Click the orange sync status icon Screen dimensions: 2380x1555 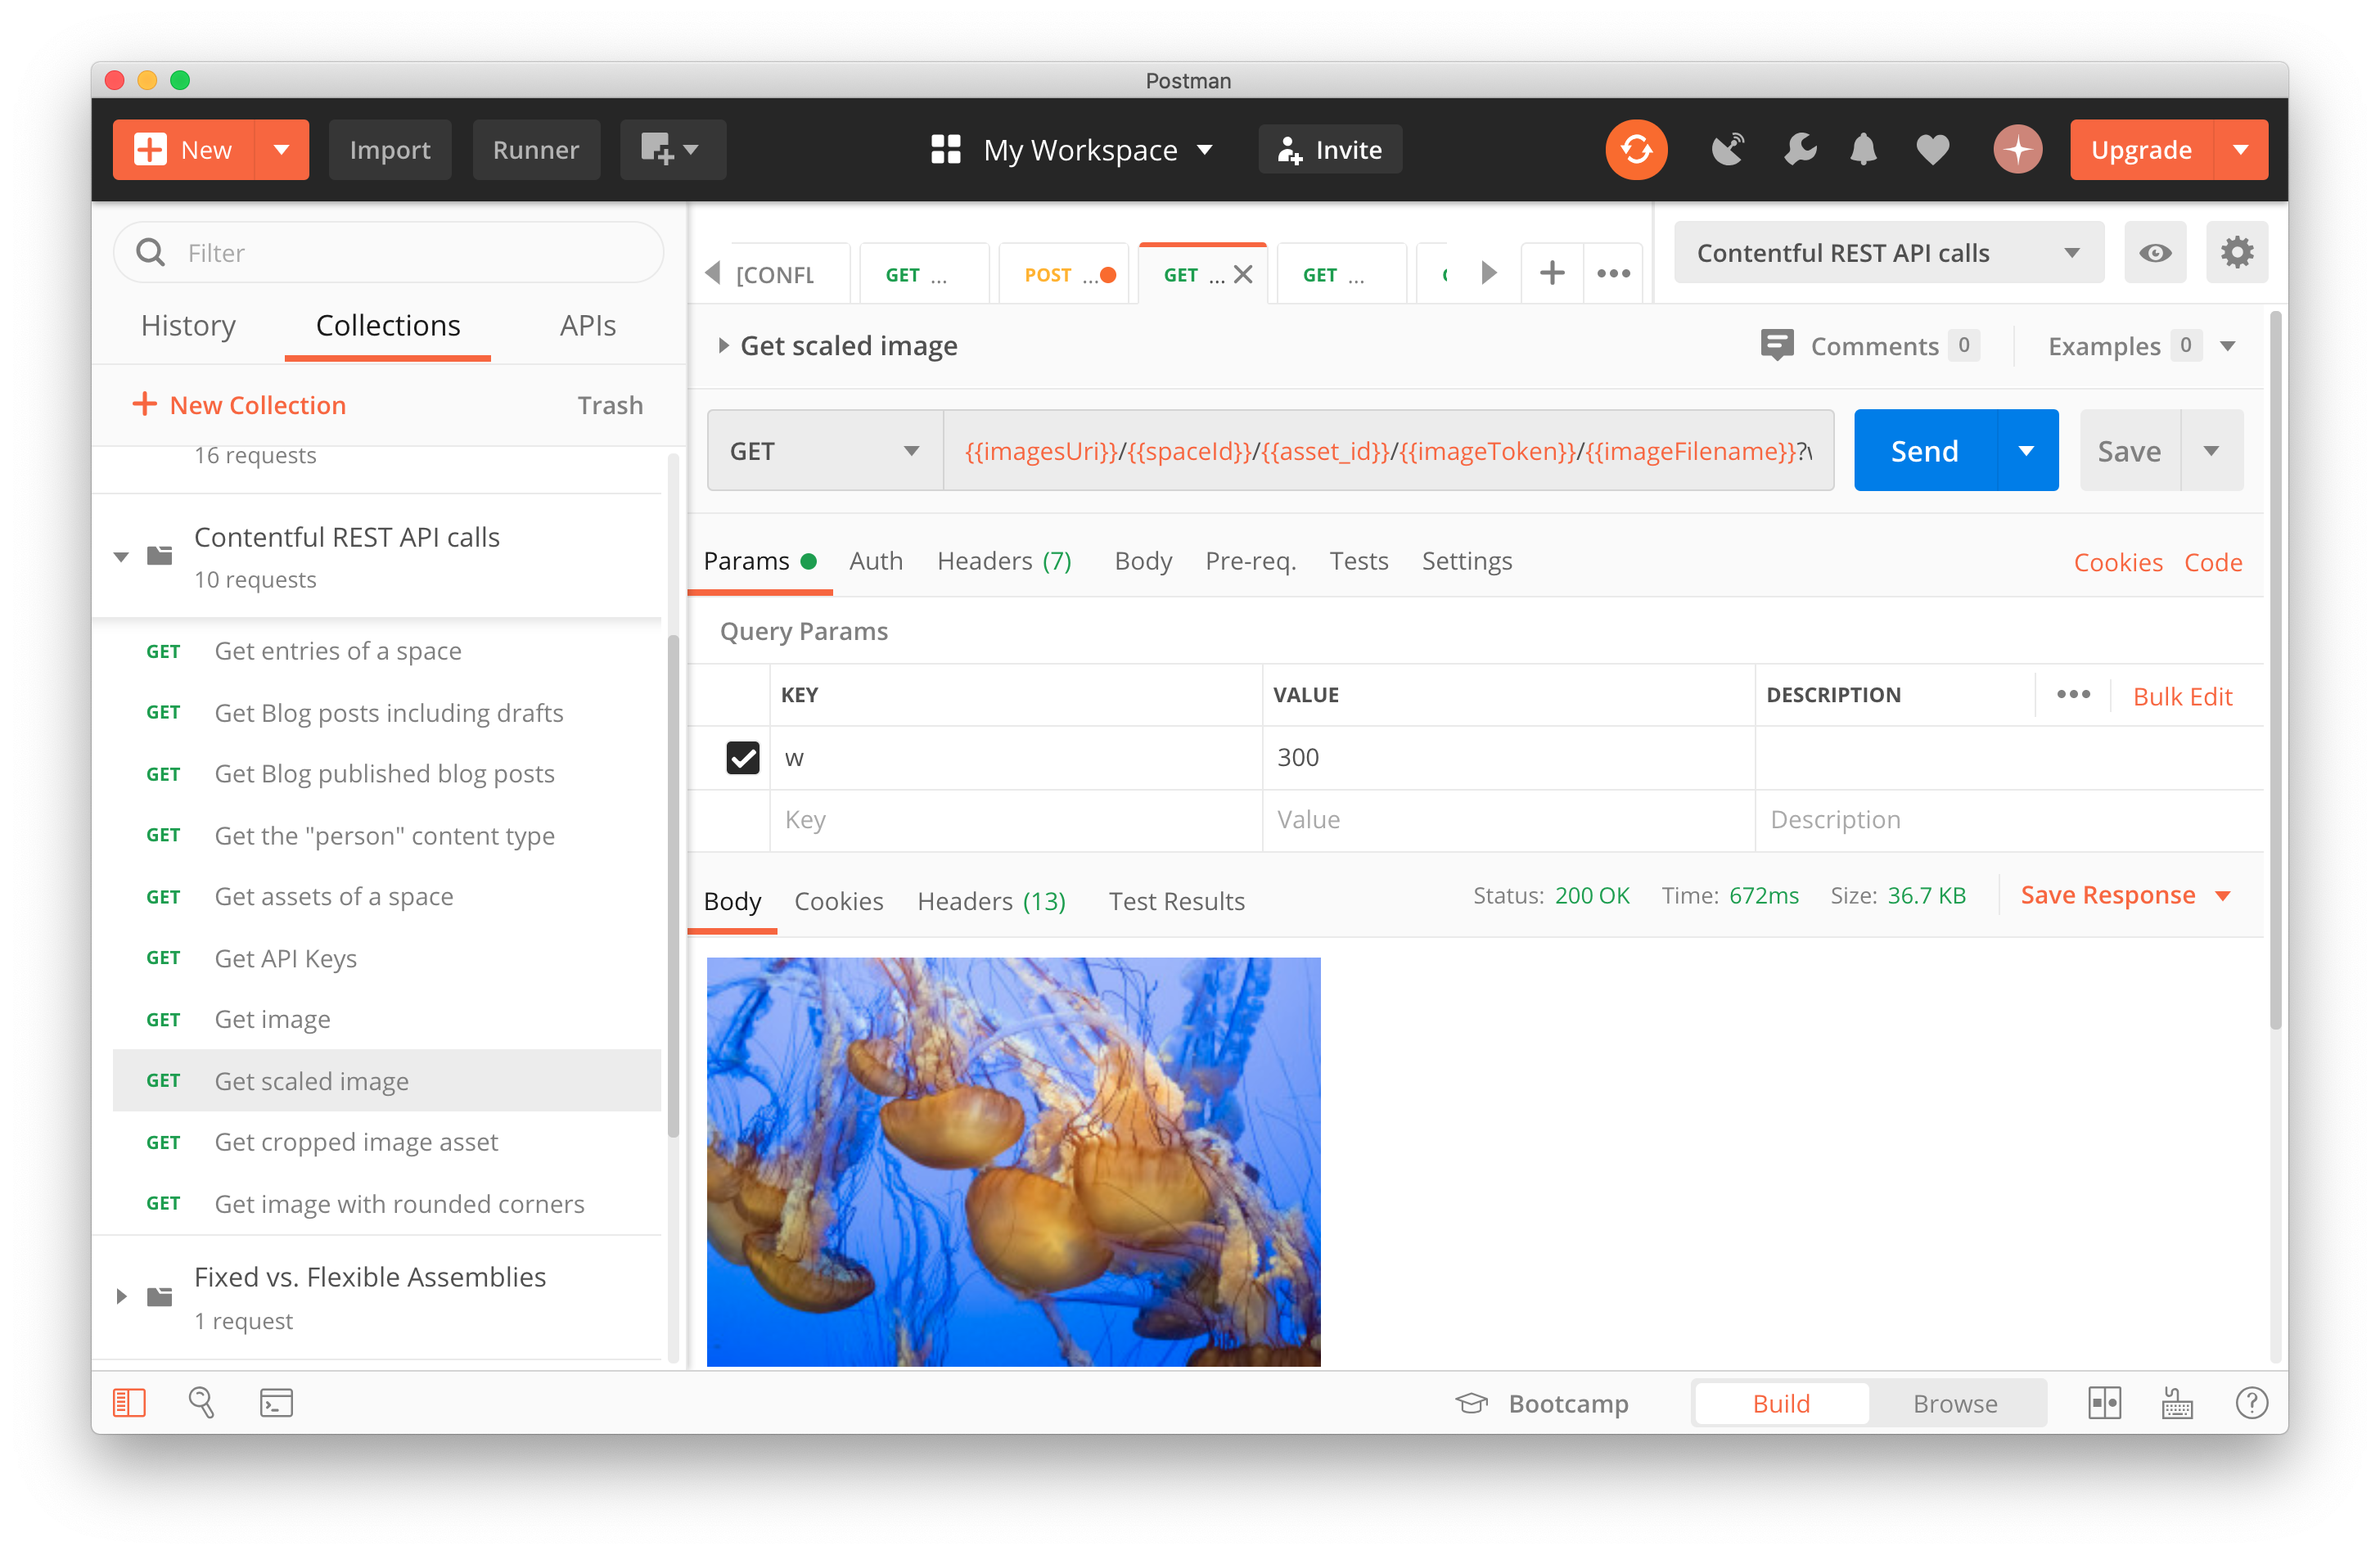[x=1635, y=150]
